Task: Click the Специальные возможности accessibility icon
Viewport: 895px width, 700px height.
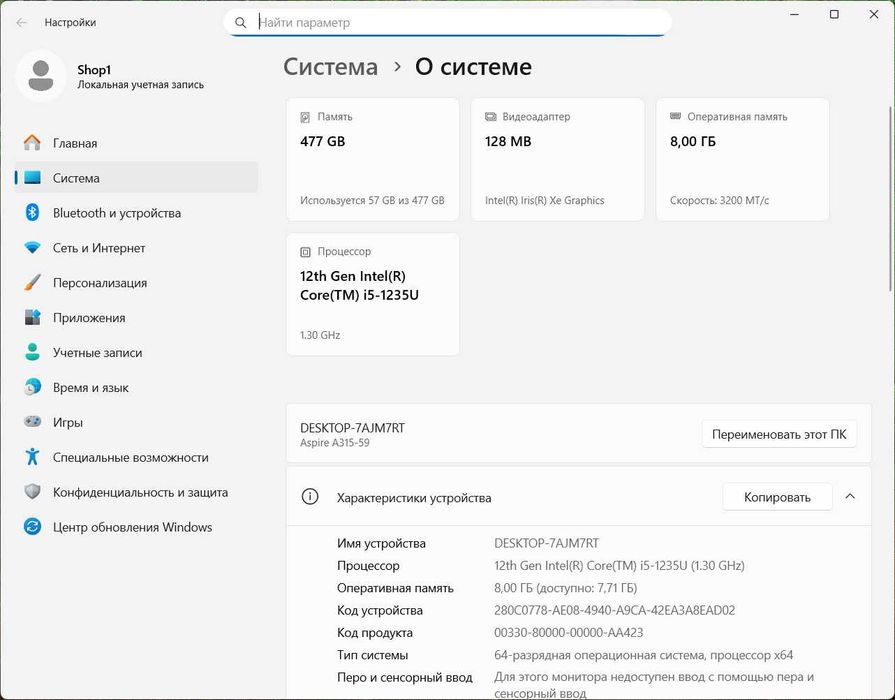Action: click(33, 457)
